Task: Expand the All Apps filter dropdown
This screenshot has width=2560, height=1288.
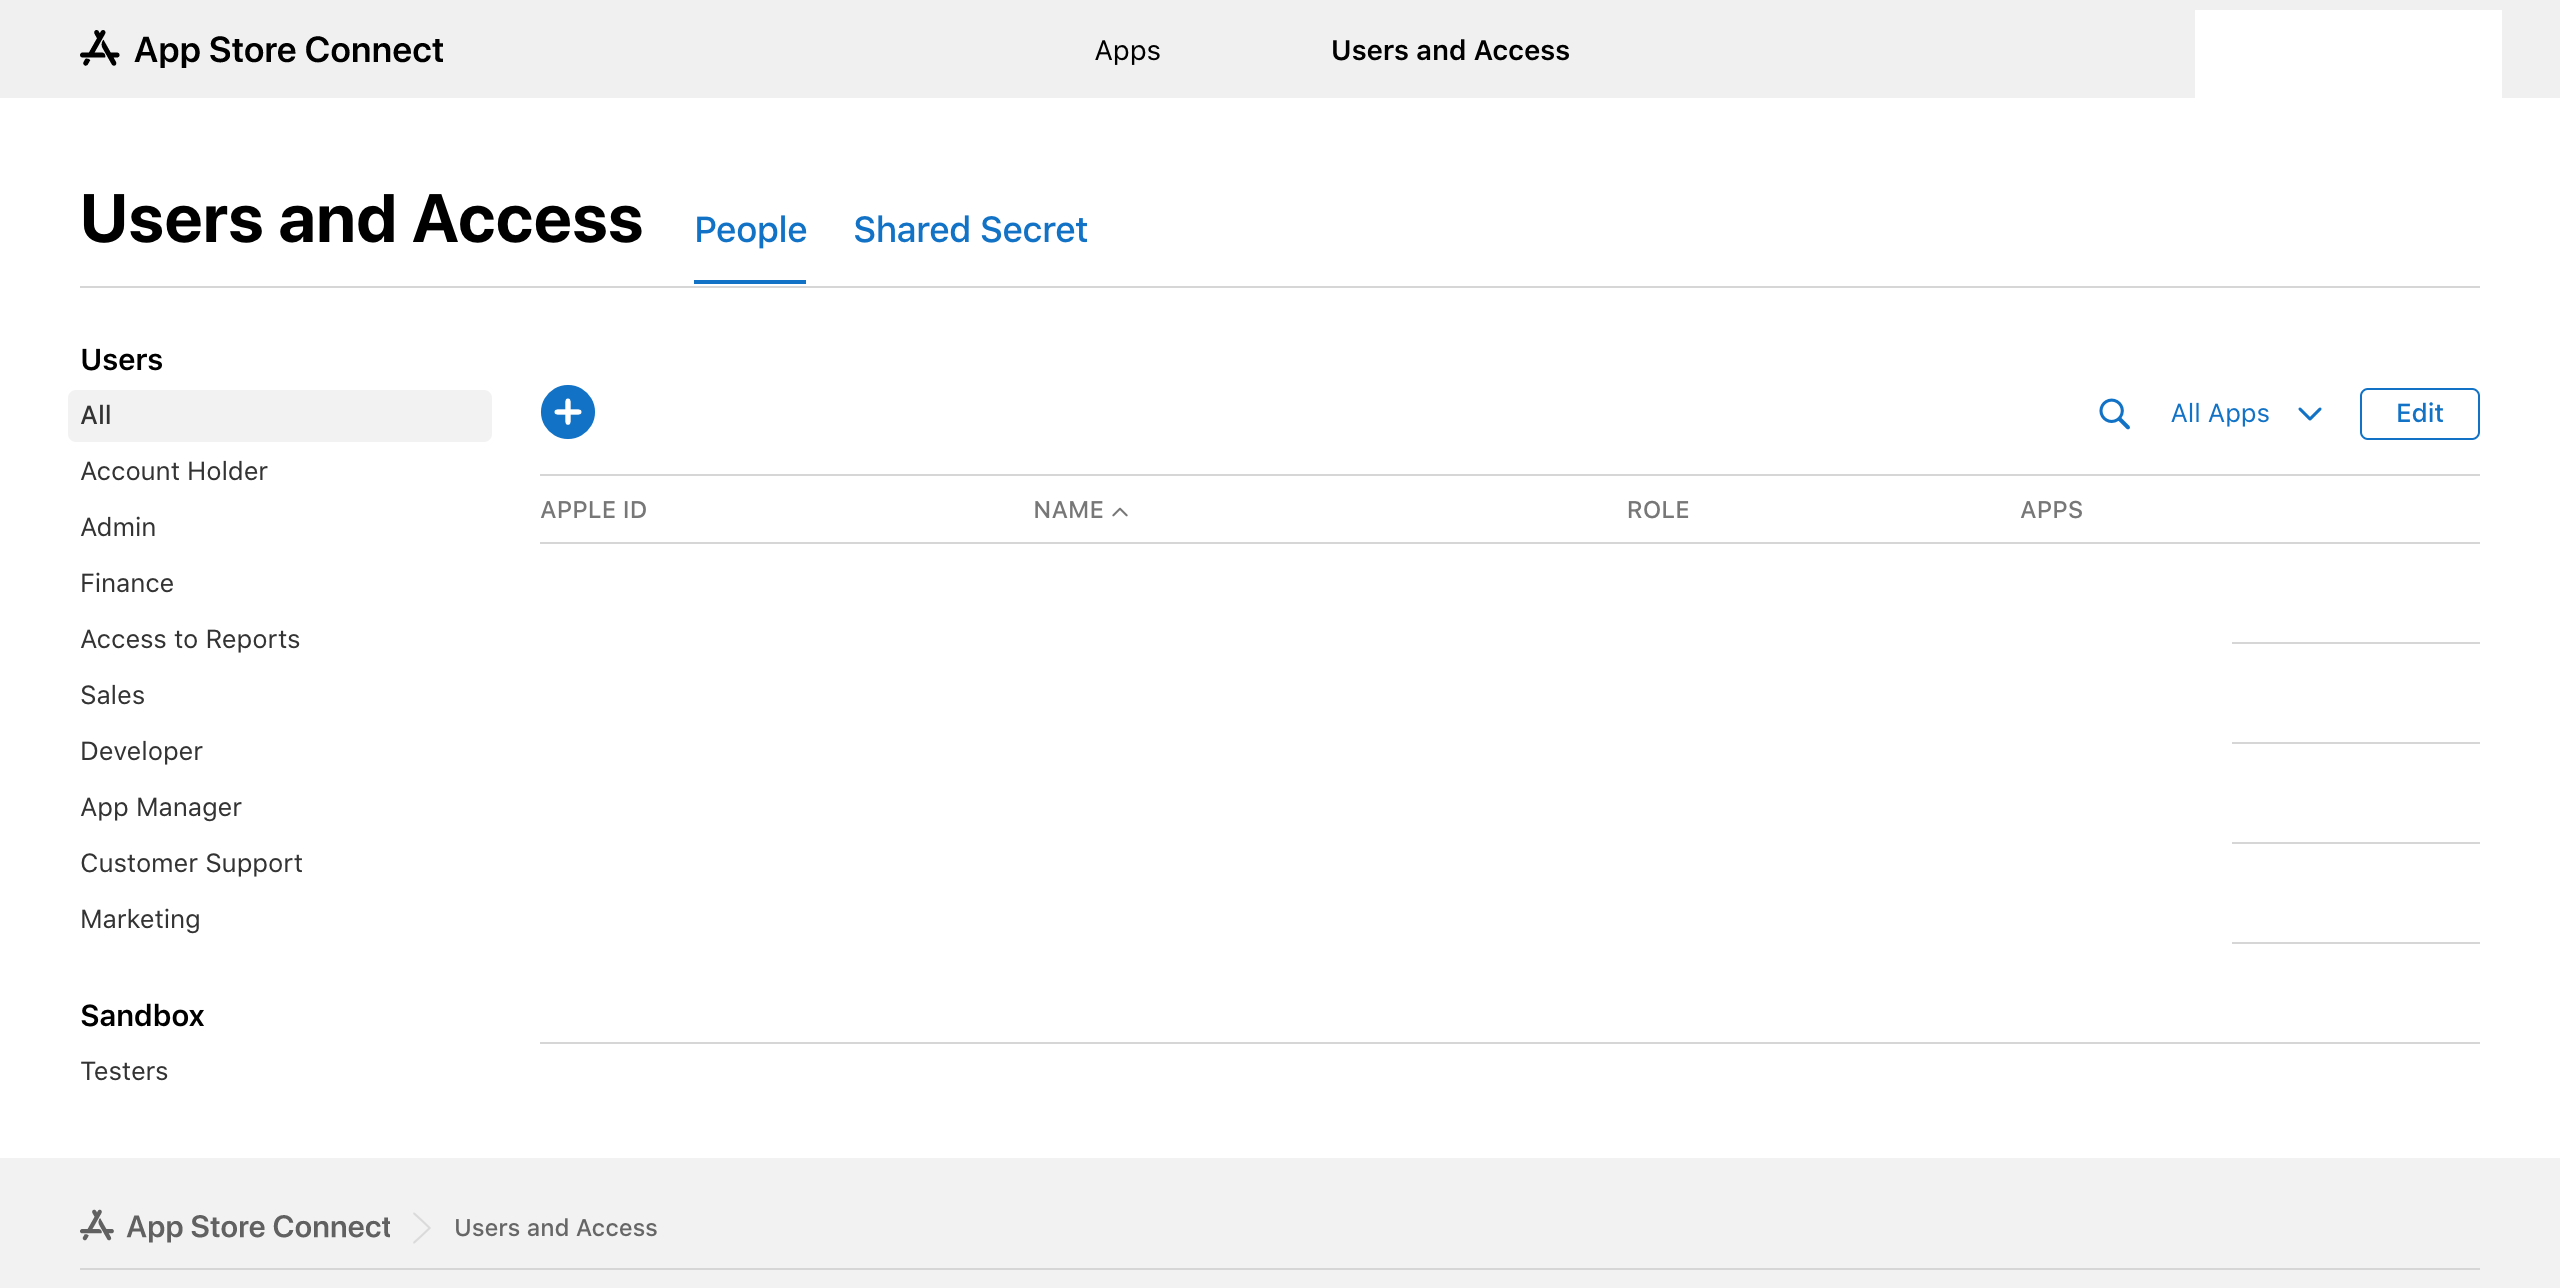Action: (x=2246, y=414)
